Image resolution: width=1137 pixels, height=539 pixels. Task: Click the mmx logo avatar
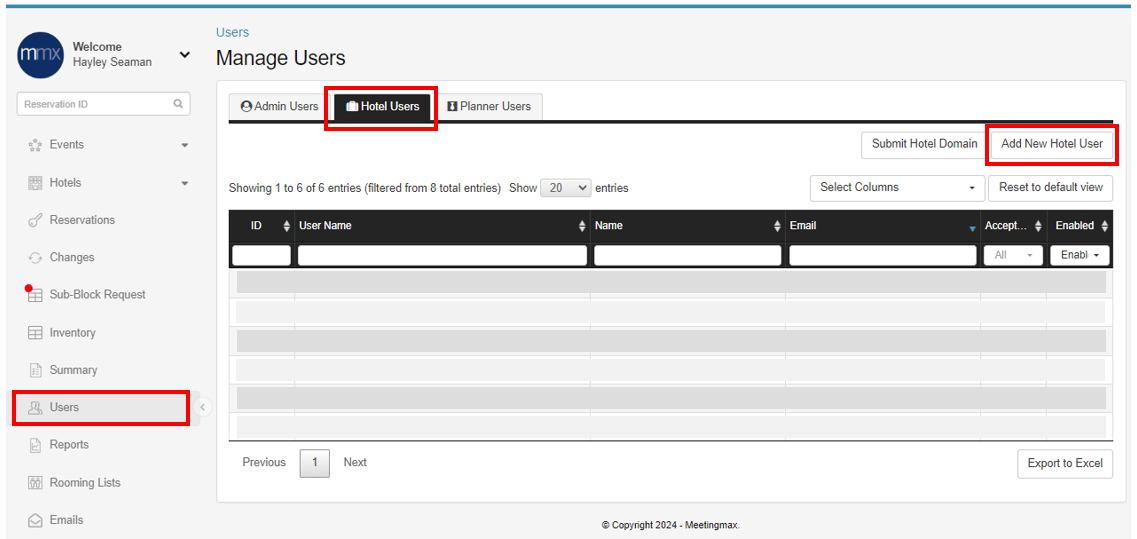coord(40,54)
